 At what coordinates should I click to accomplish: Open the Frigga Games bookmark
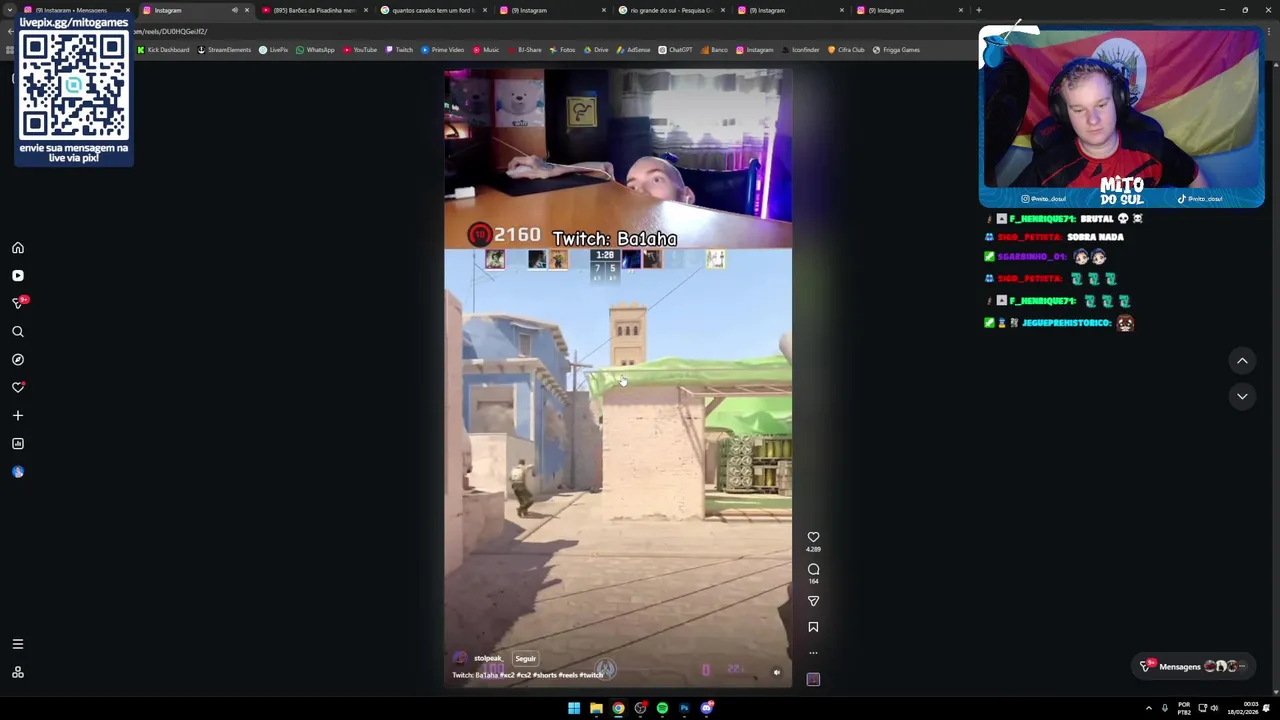tap(896, 50)
